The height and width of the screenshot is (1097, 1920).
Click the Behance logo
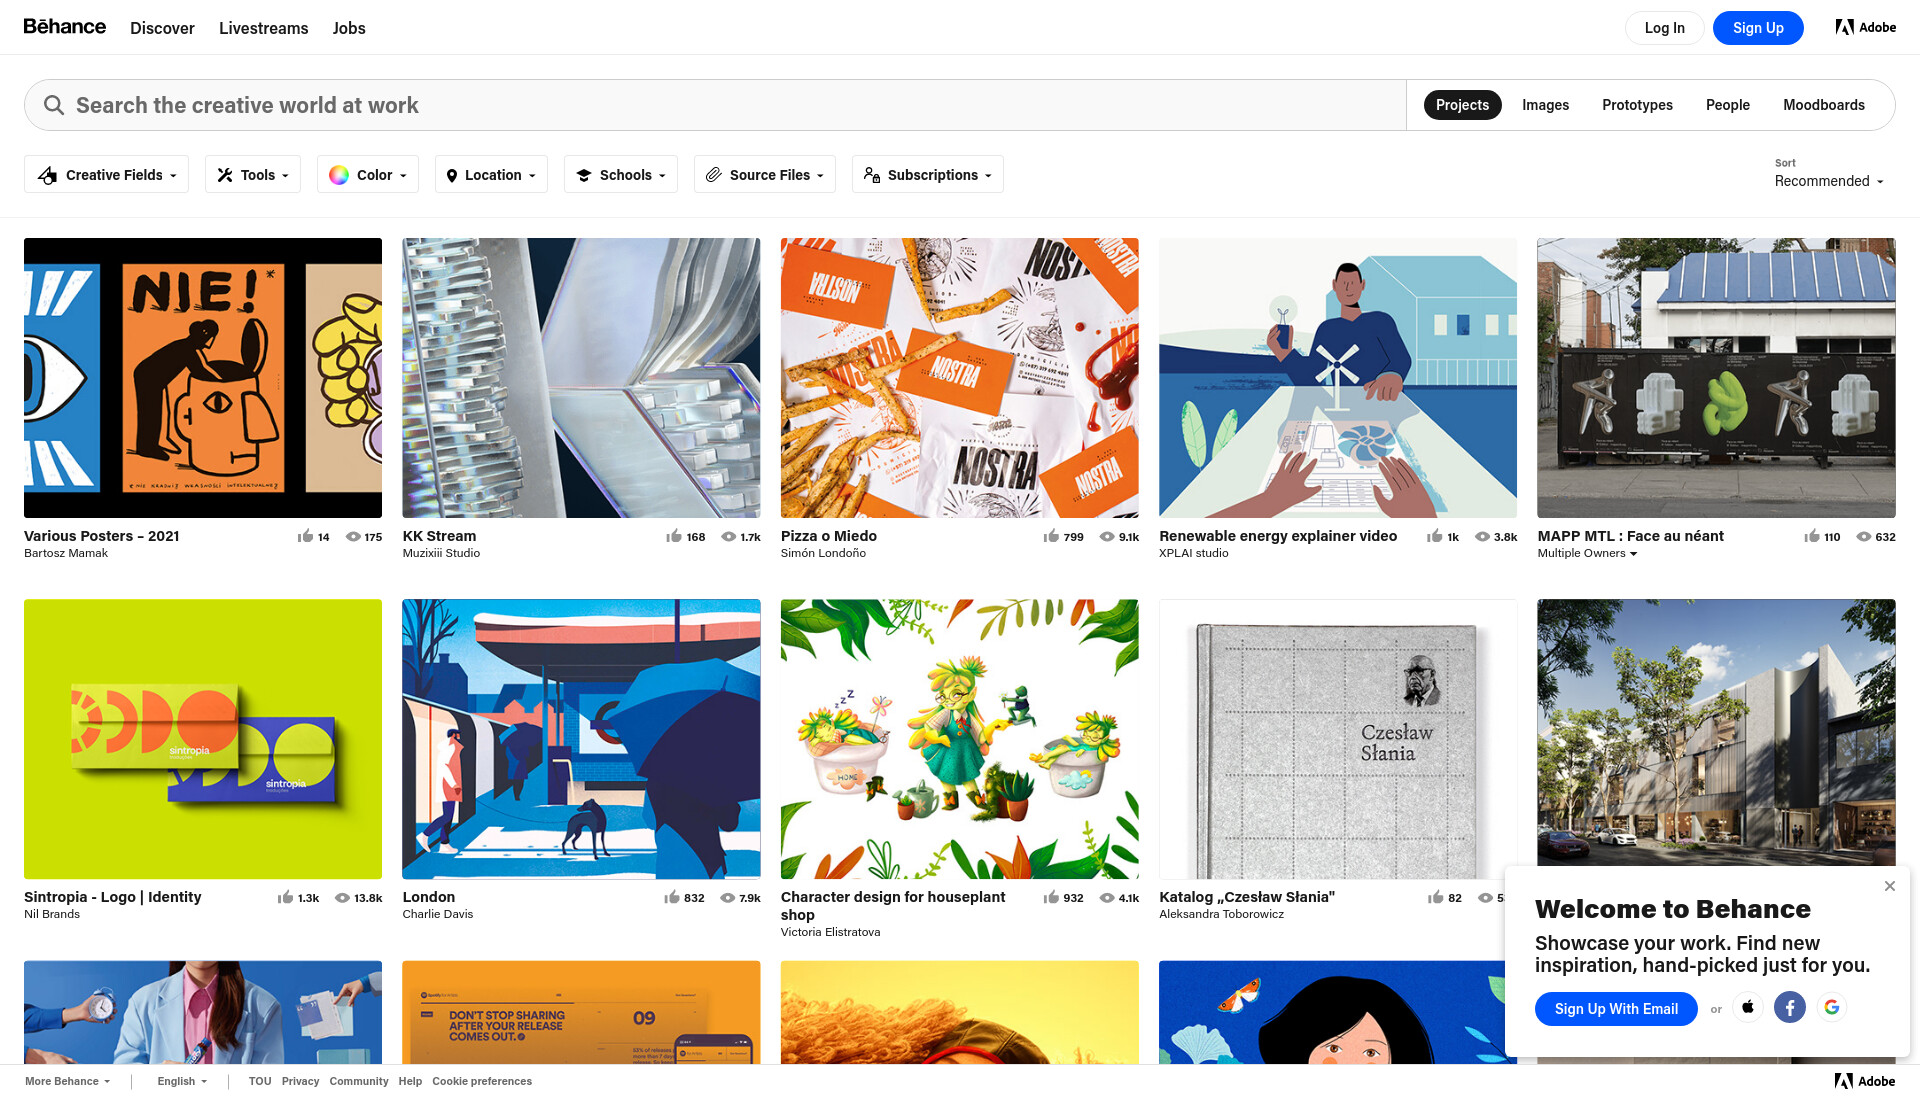coord(65,26)
